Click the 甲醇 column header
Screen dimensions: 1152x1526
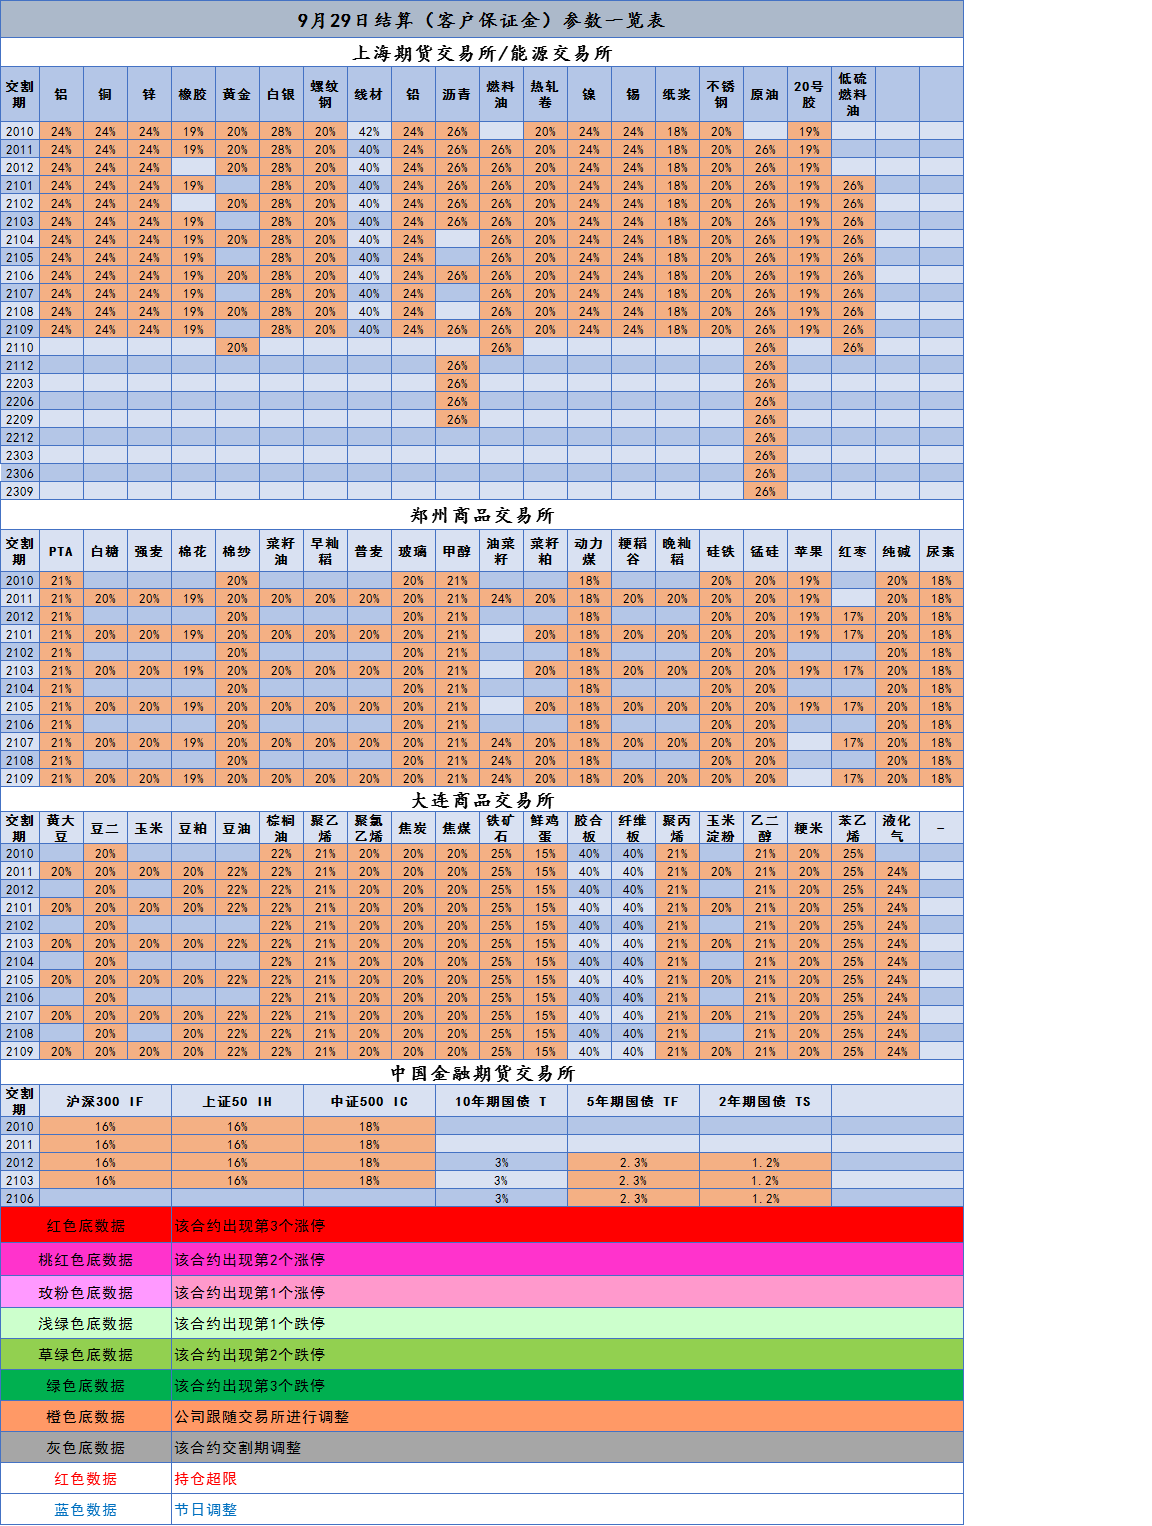[x=457, y=551]
